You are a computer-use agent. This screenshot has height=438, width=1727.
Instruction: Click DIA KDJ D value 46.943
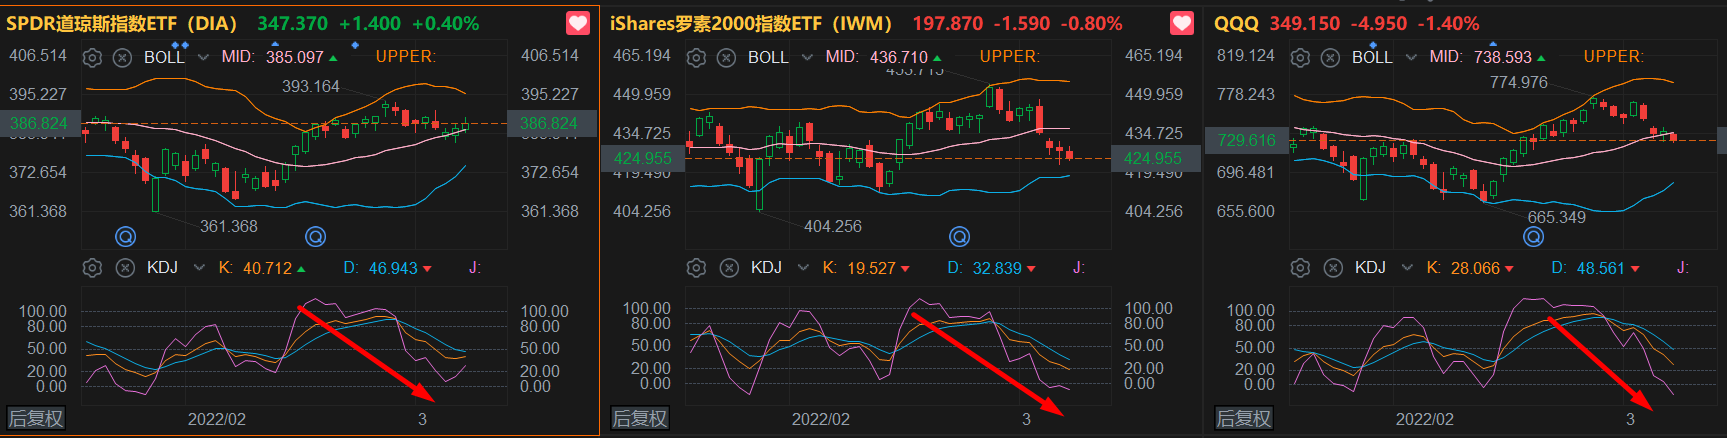393,268
